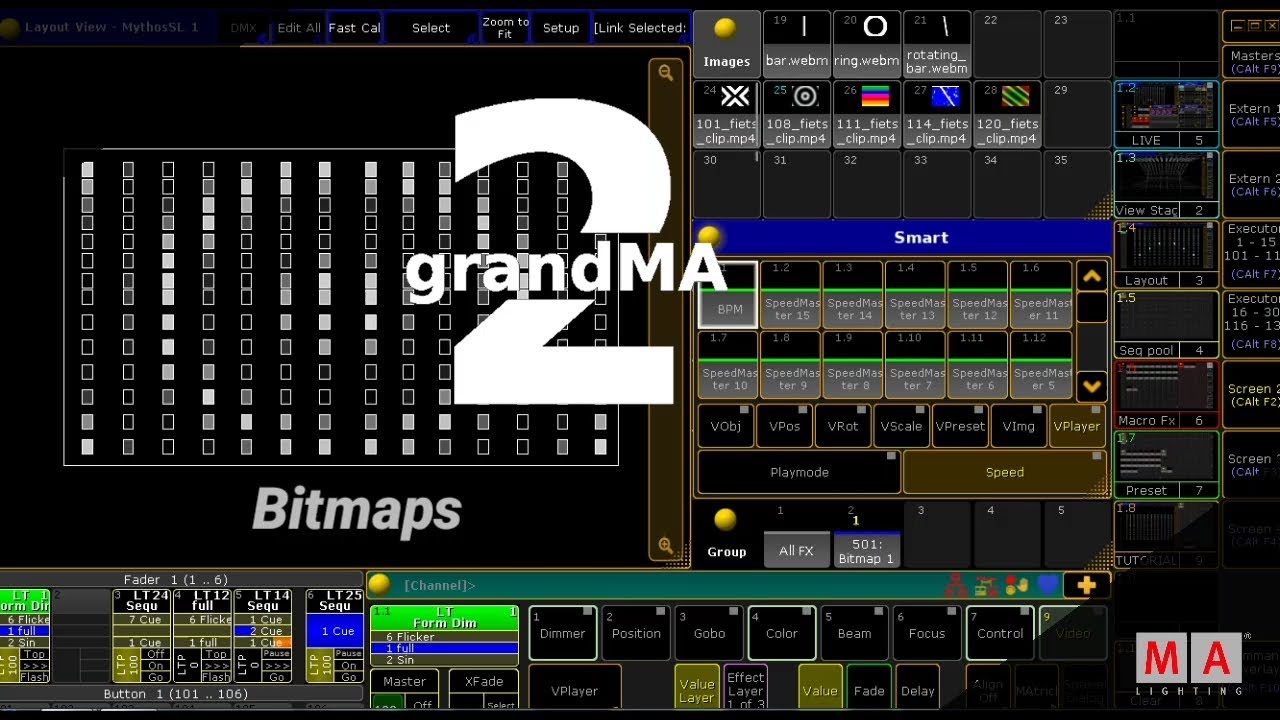The image size is (1280, 720).
Task: Select the Speed attribute
Action: pyautogui.click(x=1005, y=472)
